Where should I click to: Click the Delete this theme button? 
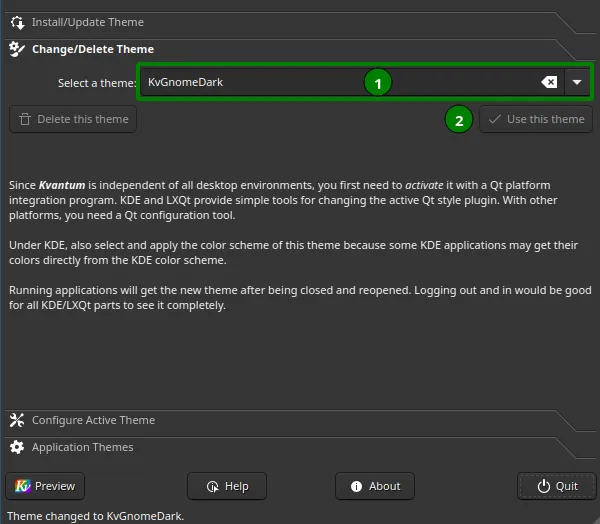73,119
